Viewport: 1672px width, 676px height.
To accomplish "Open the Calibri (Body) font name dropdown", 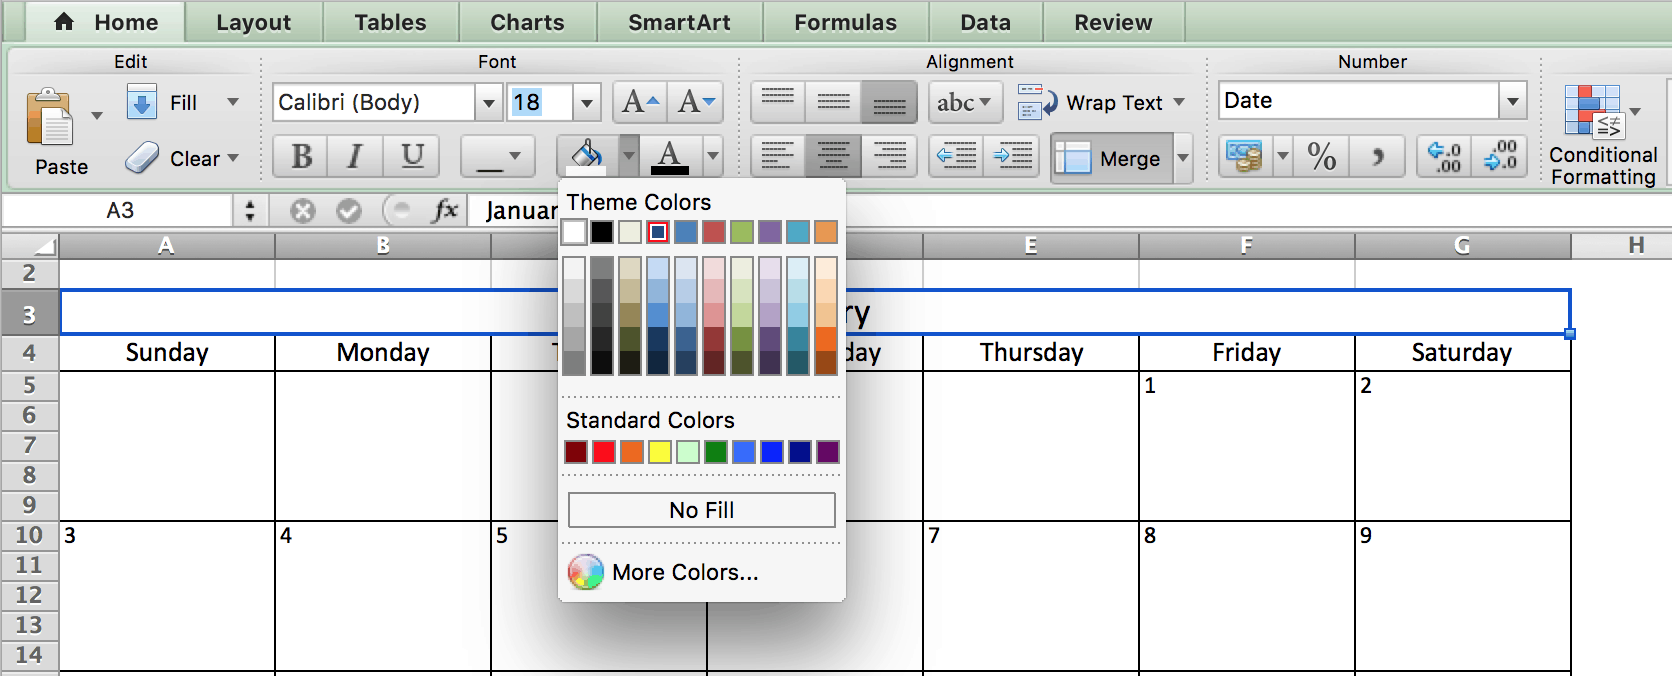I will click(x=488, y=102).
